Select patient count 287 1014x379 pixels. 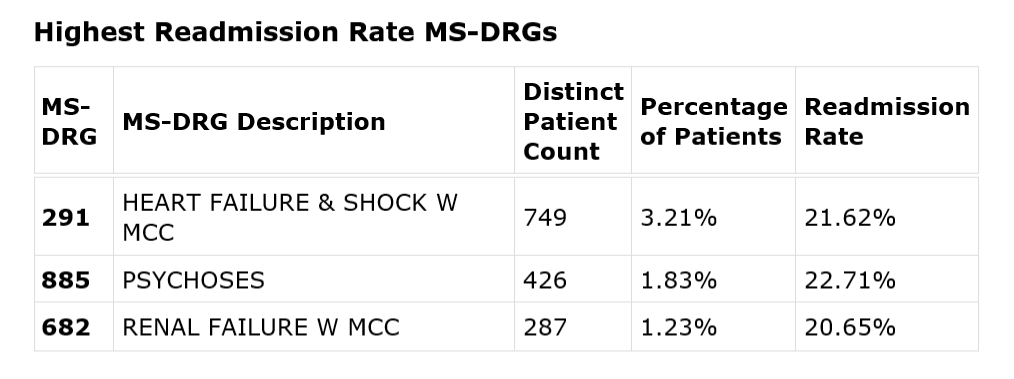(x=545, y=327)
